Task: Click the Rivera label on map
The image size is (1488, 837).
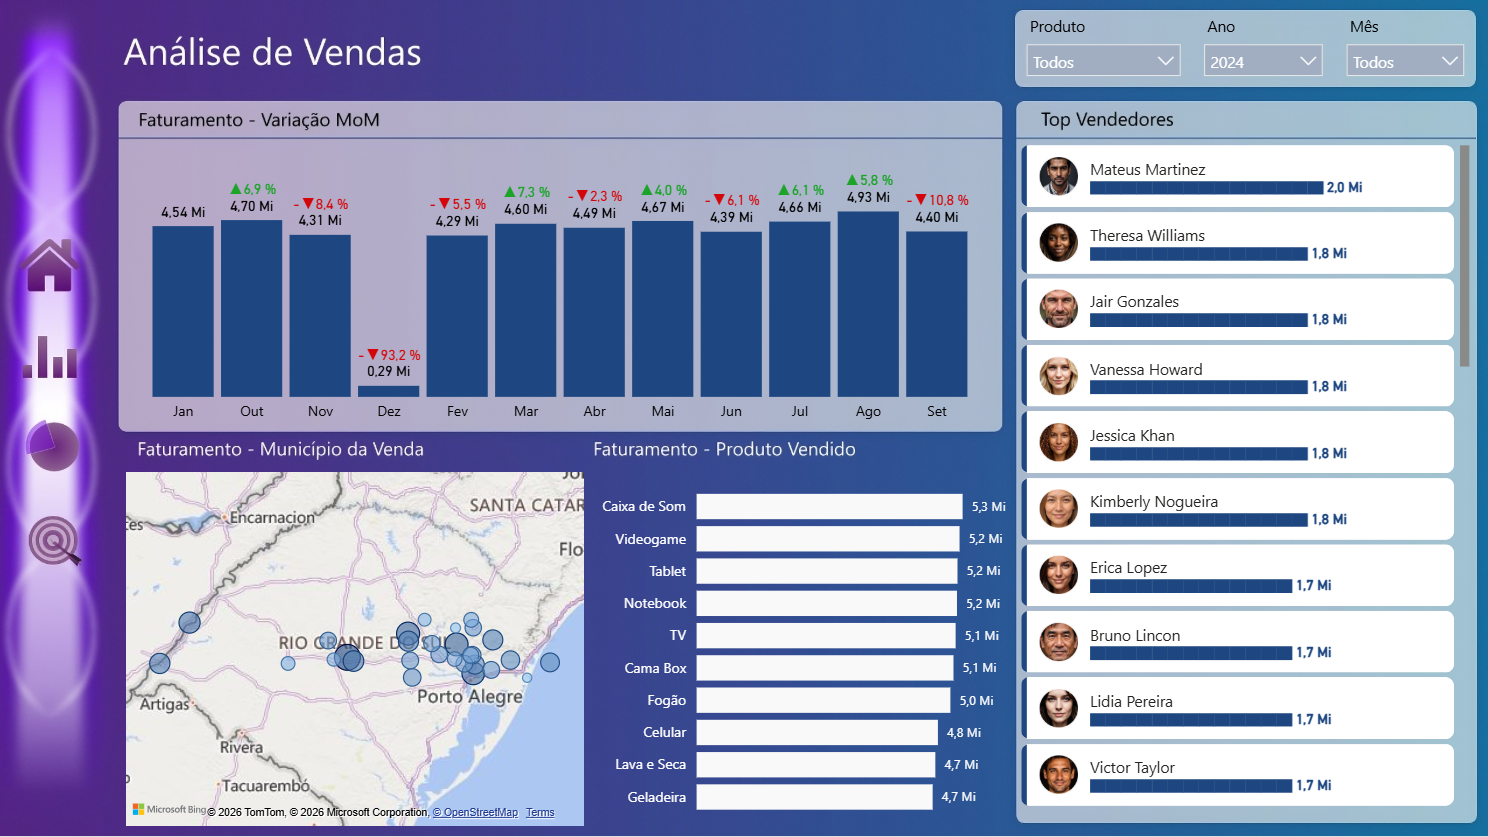Action: 241,747
